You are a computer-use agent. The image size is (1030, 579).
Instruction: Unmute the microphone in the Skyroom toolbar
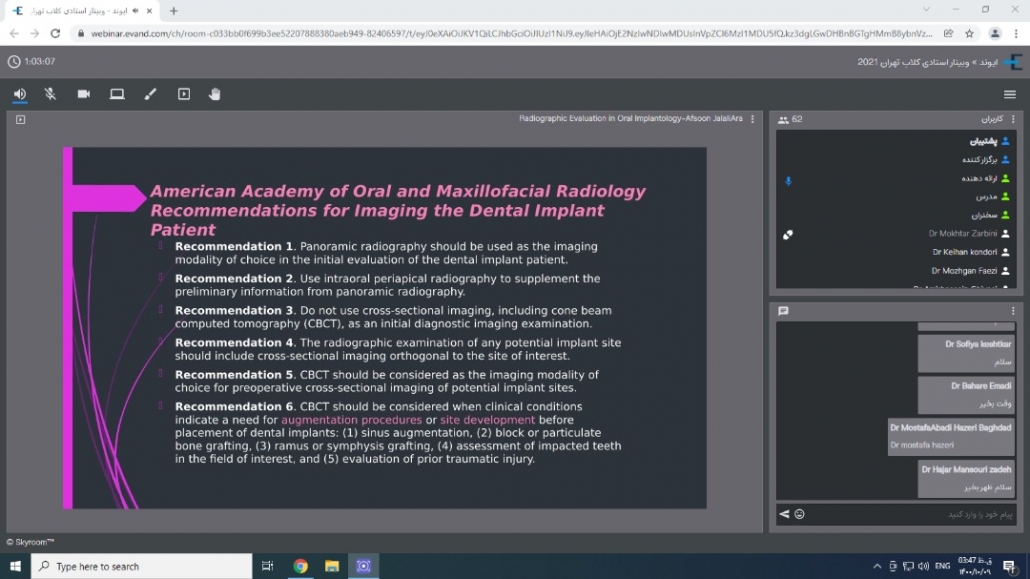(x=51, y=94)
